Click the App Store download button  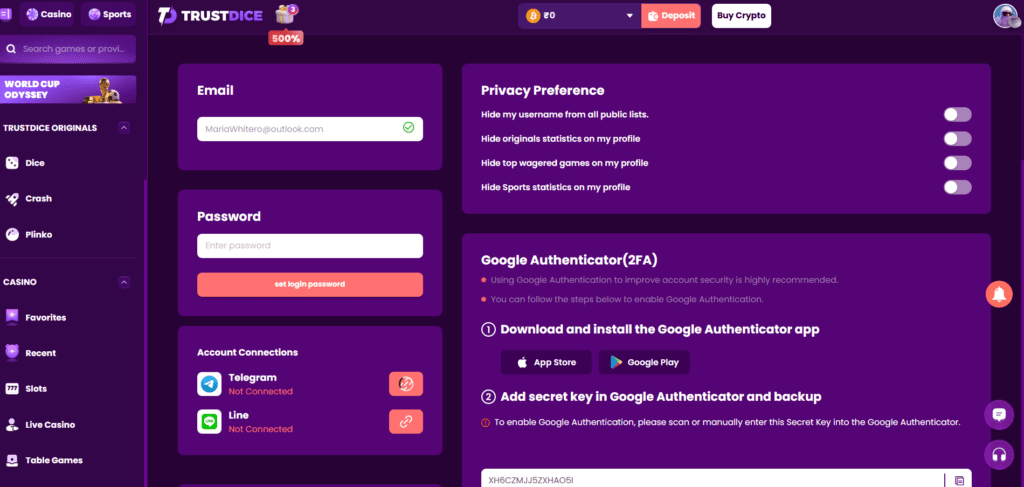(x=546, y=362)
